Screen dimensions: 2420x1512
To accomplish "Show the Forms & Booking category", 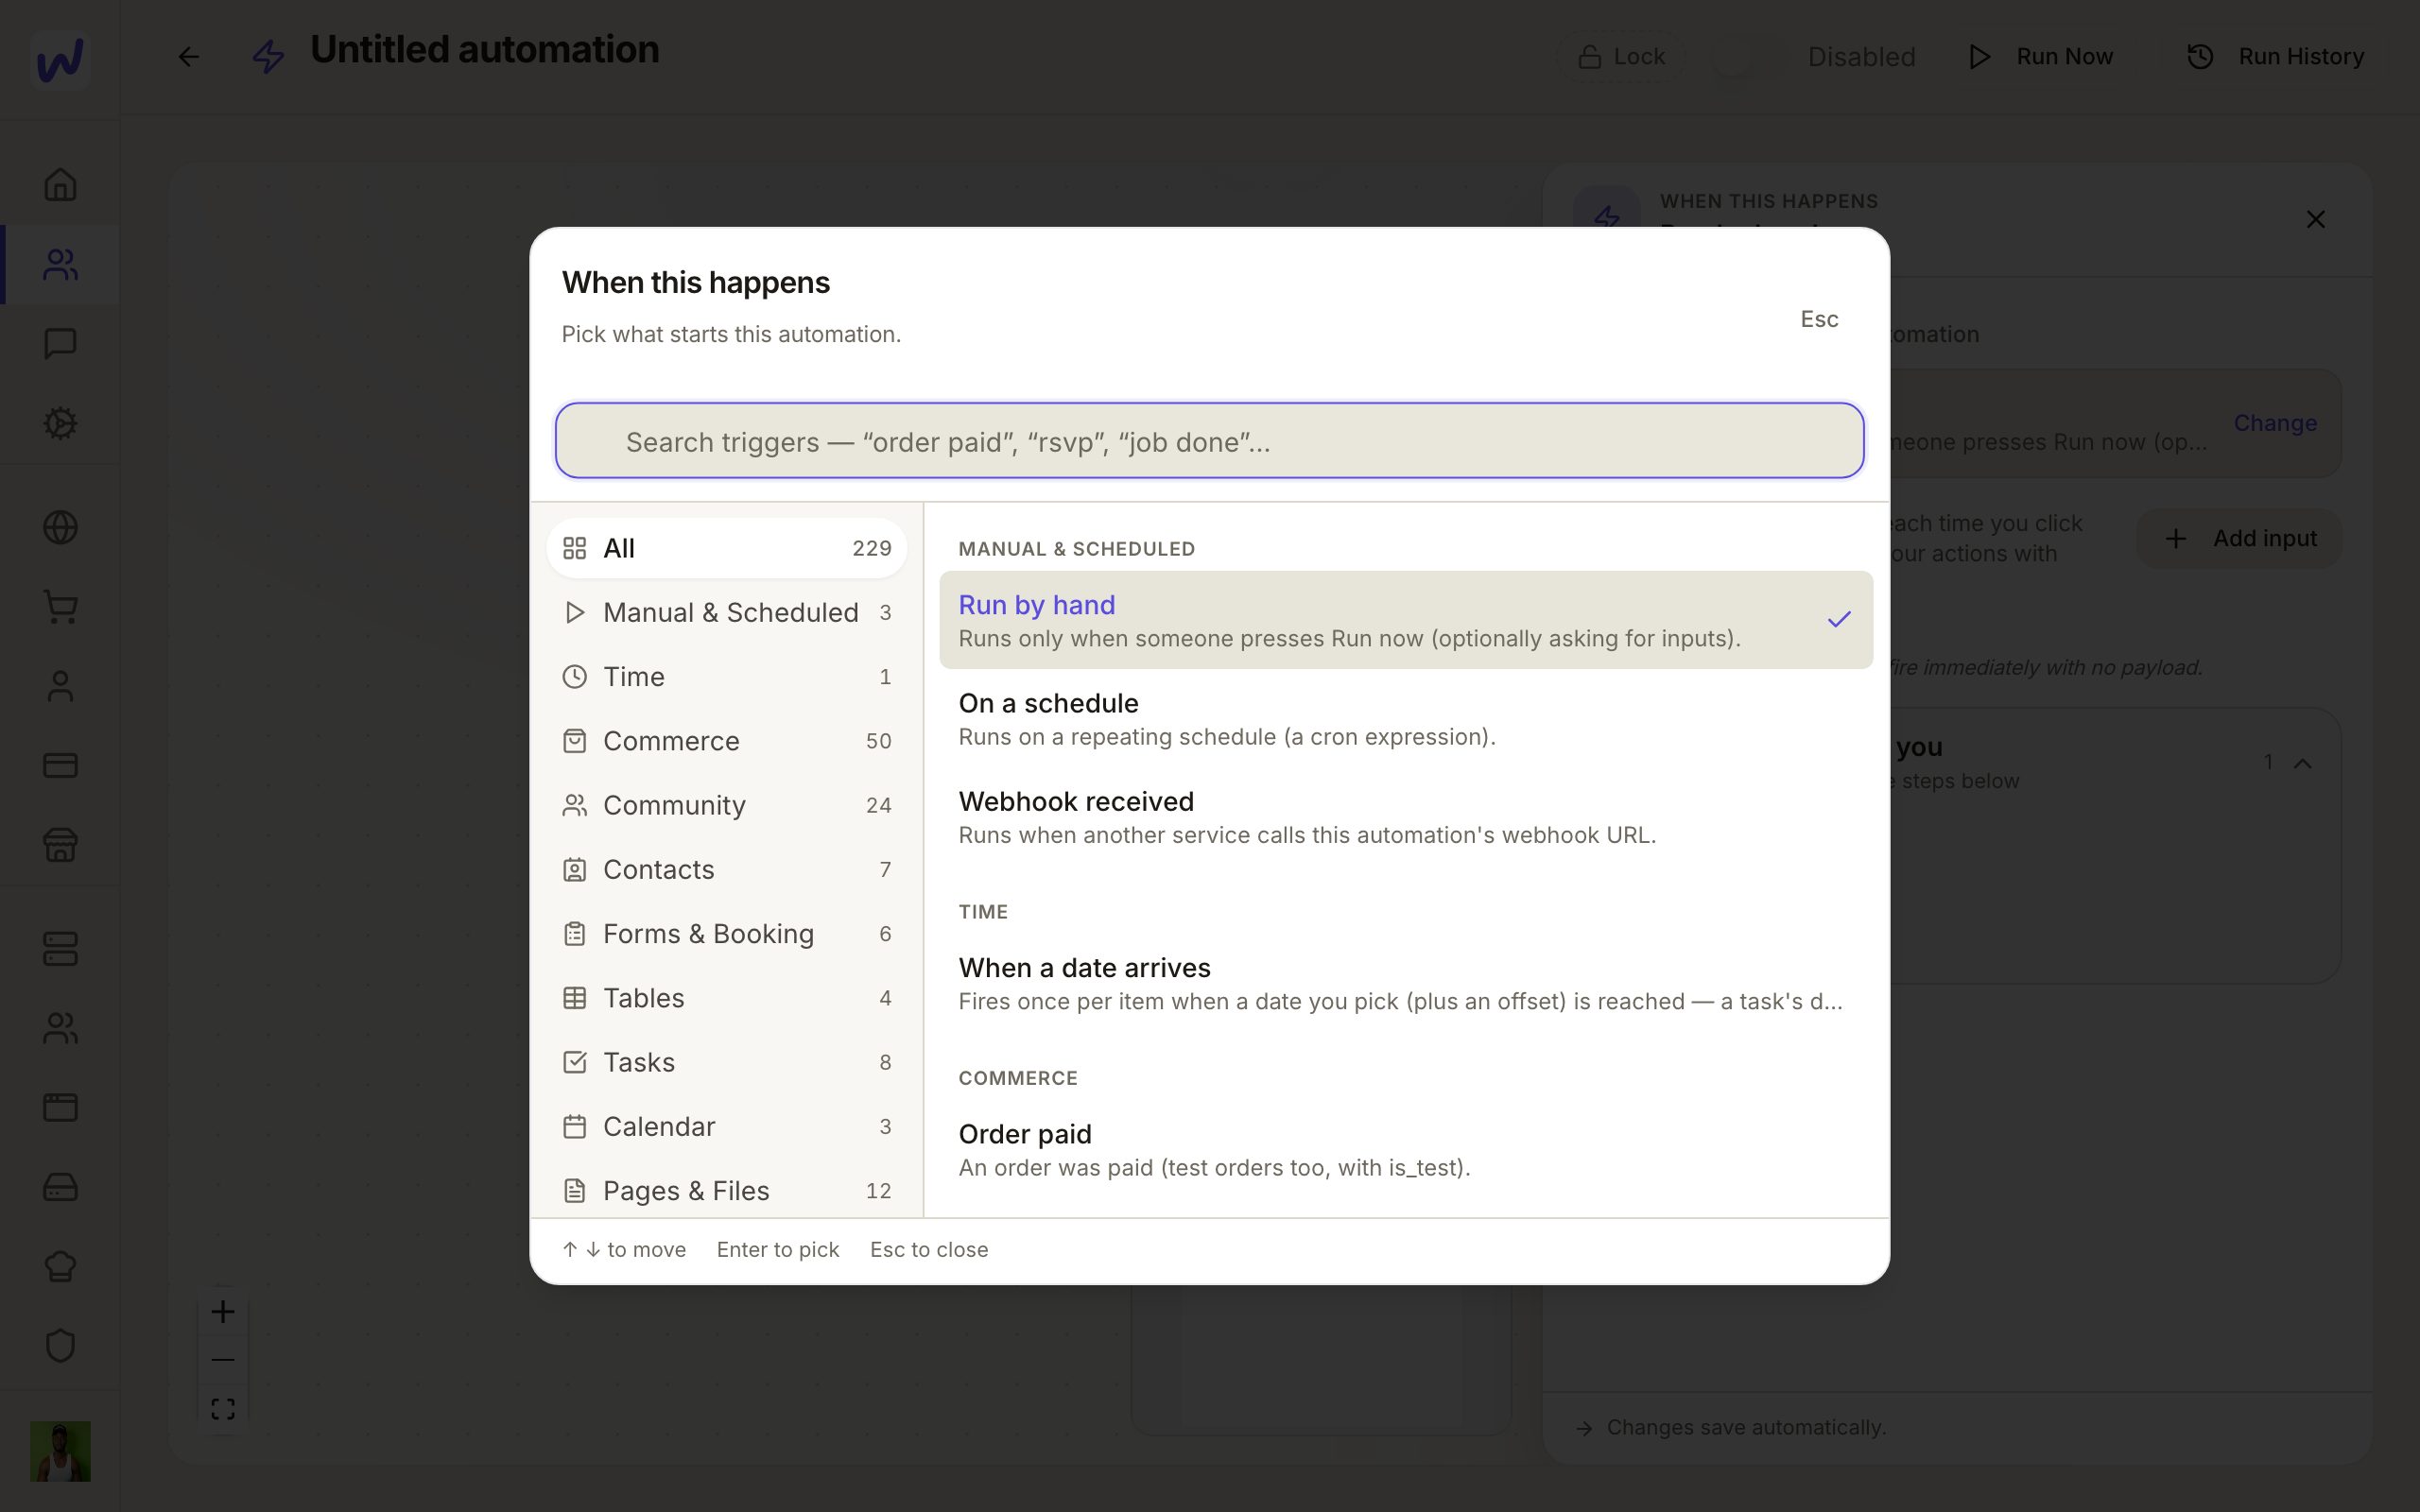I will [x=726, y=934].
